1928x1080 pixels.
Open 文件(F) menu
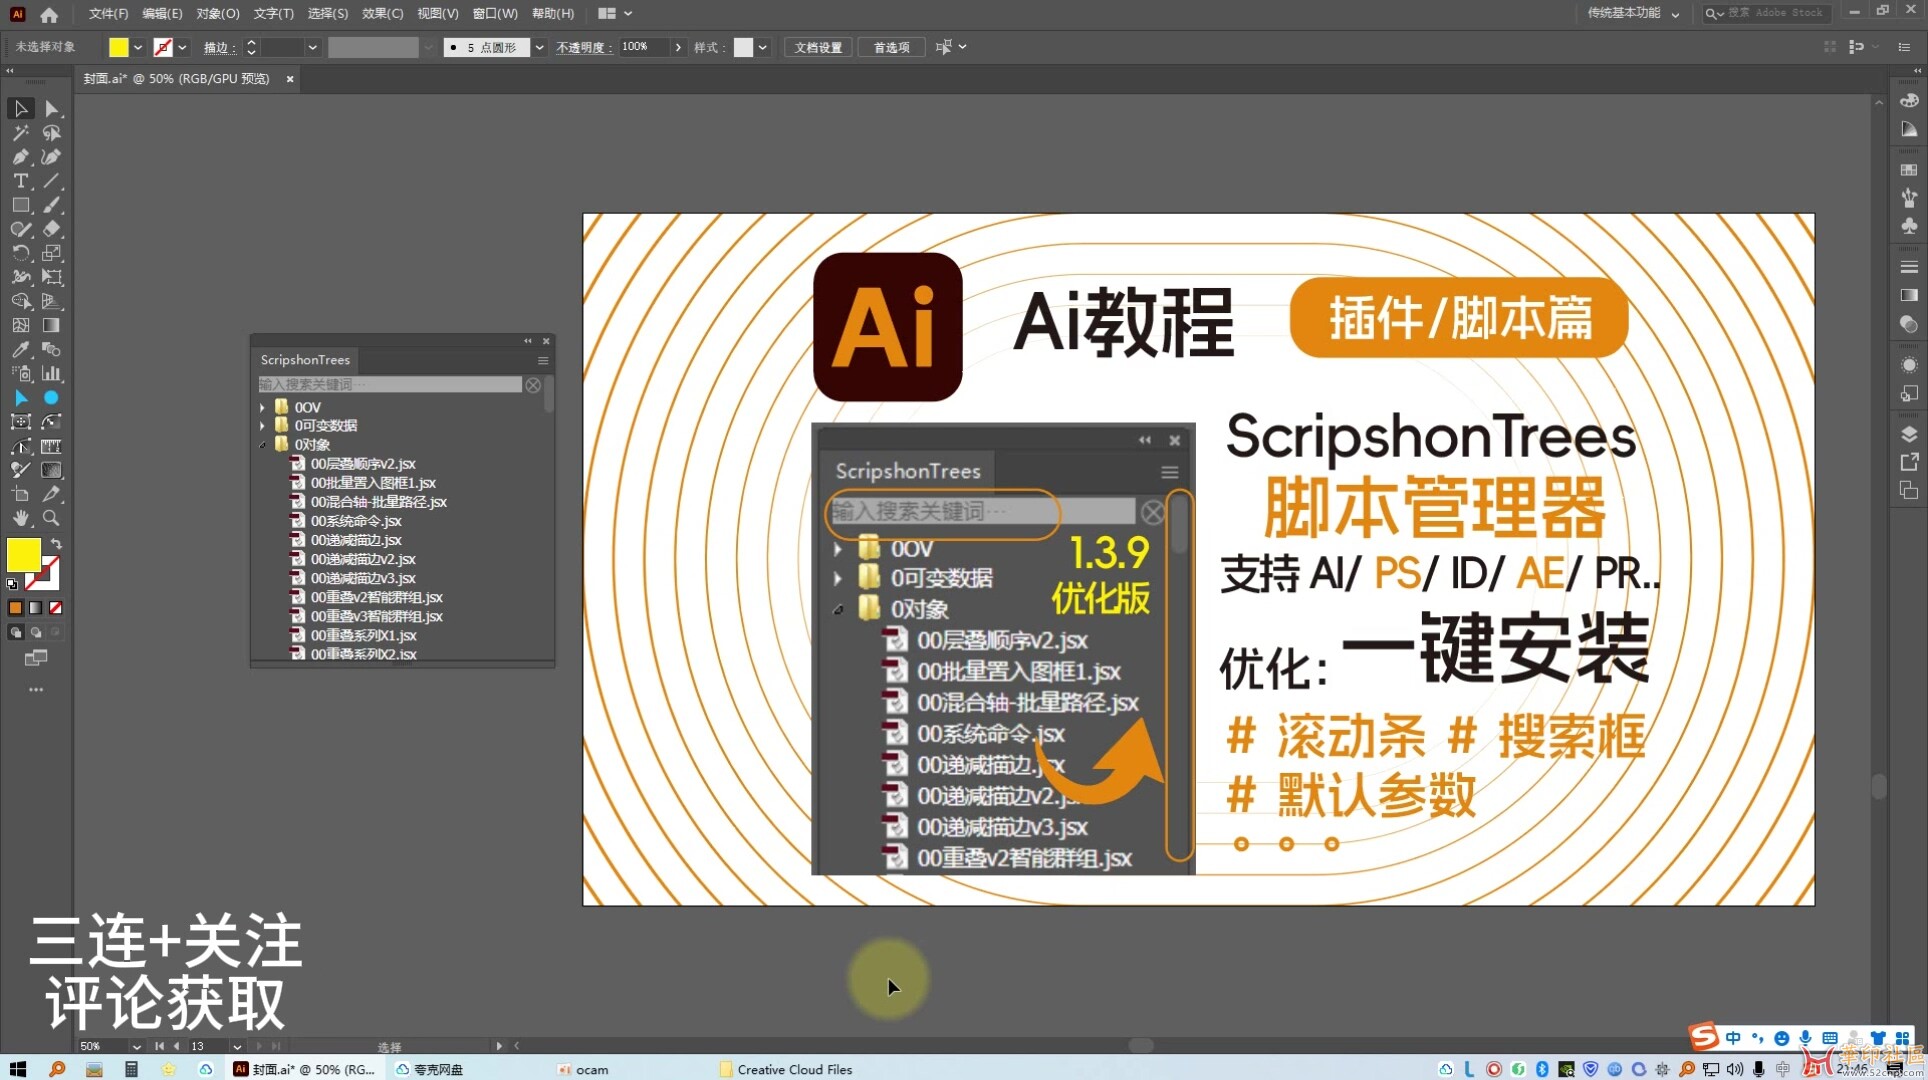coord(108,14)
